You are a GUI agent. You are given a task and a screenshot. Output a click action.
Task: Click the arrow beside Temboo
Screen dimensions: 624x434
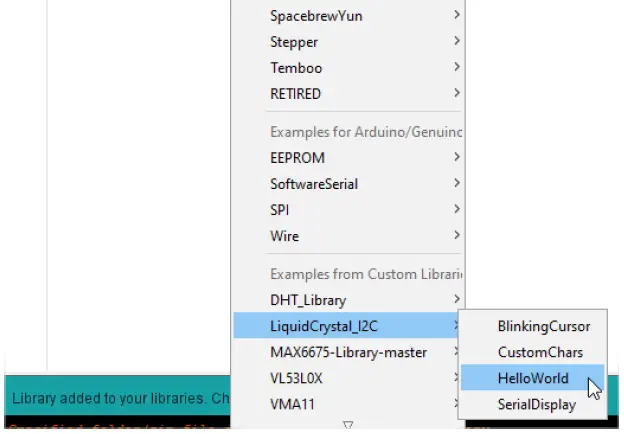457,67
